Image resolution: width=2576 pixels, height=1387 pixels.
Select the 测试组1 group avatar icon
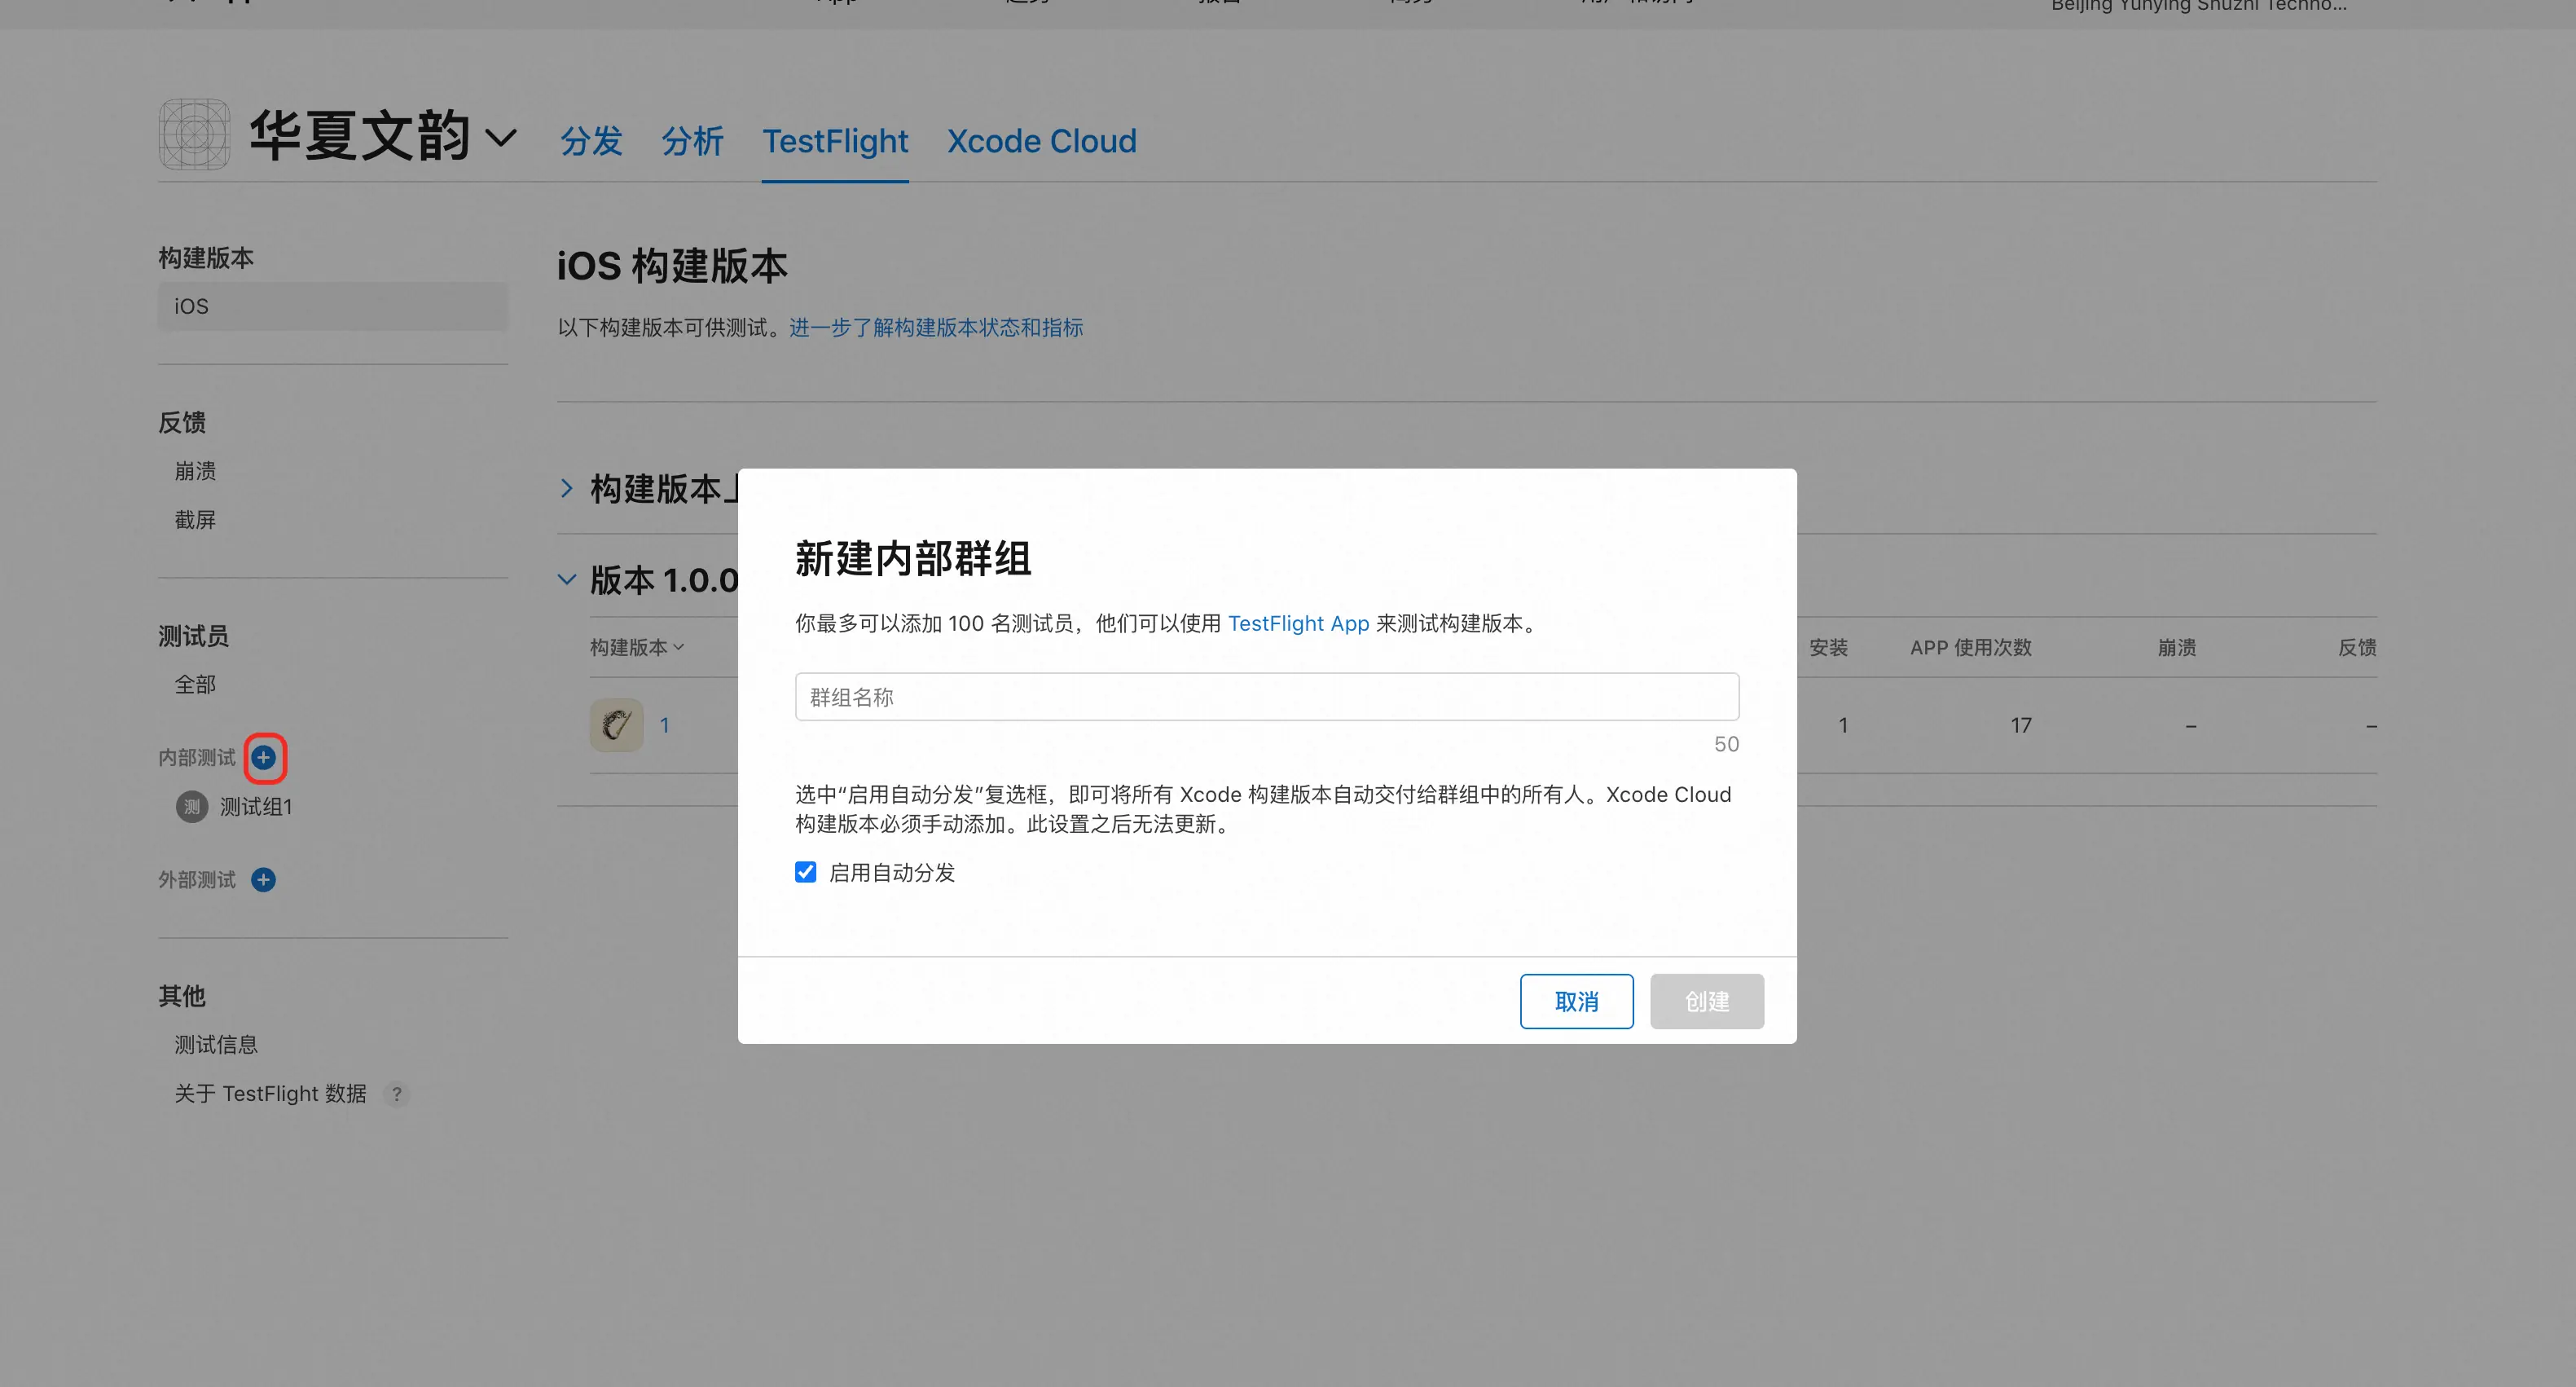click(192, 806)
